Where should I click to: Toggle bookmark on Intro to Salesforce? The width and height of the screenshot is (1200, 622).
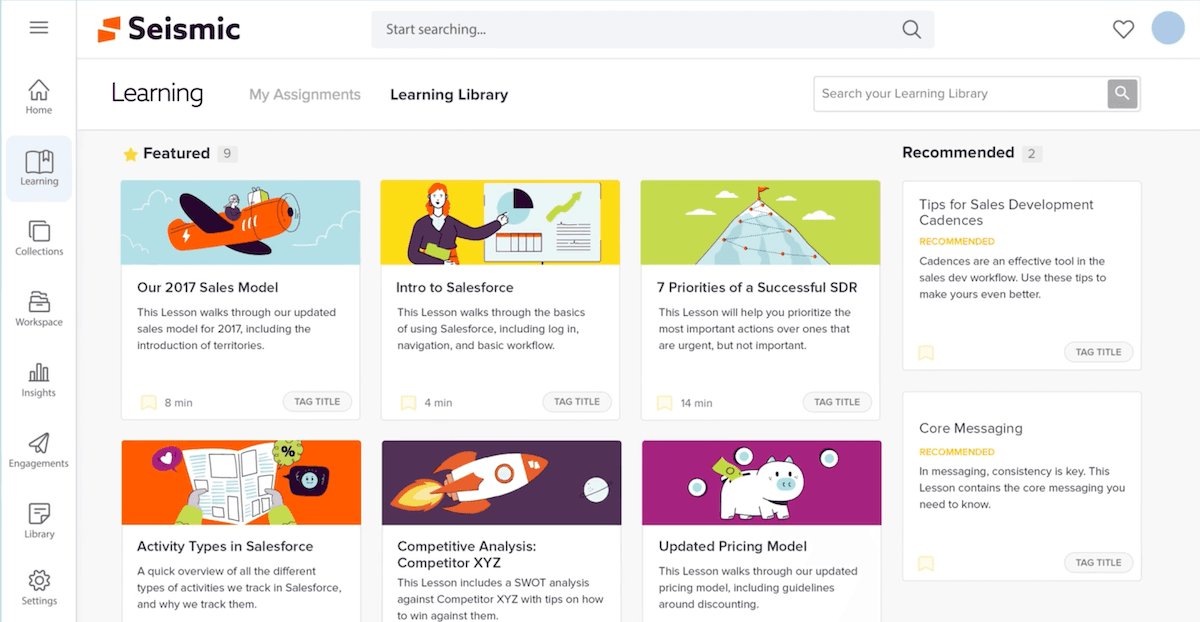(x=408, y=402)
